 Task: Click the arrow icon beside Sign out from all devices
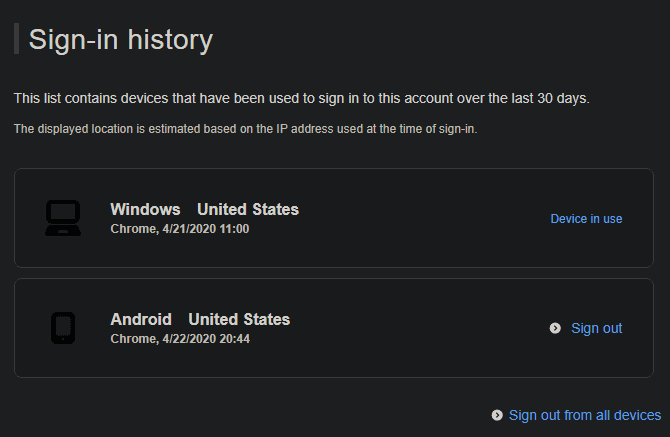[497, 415]
